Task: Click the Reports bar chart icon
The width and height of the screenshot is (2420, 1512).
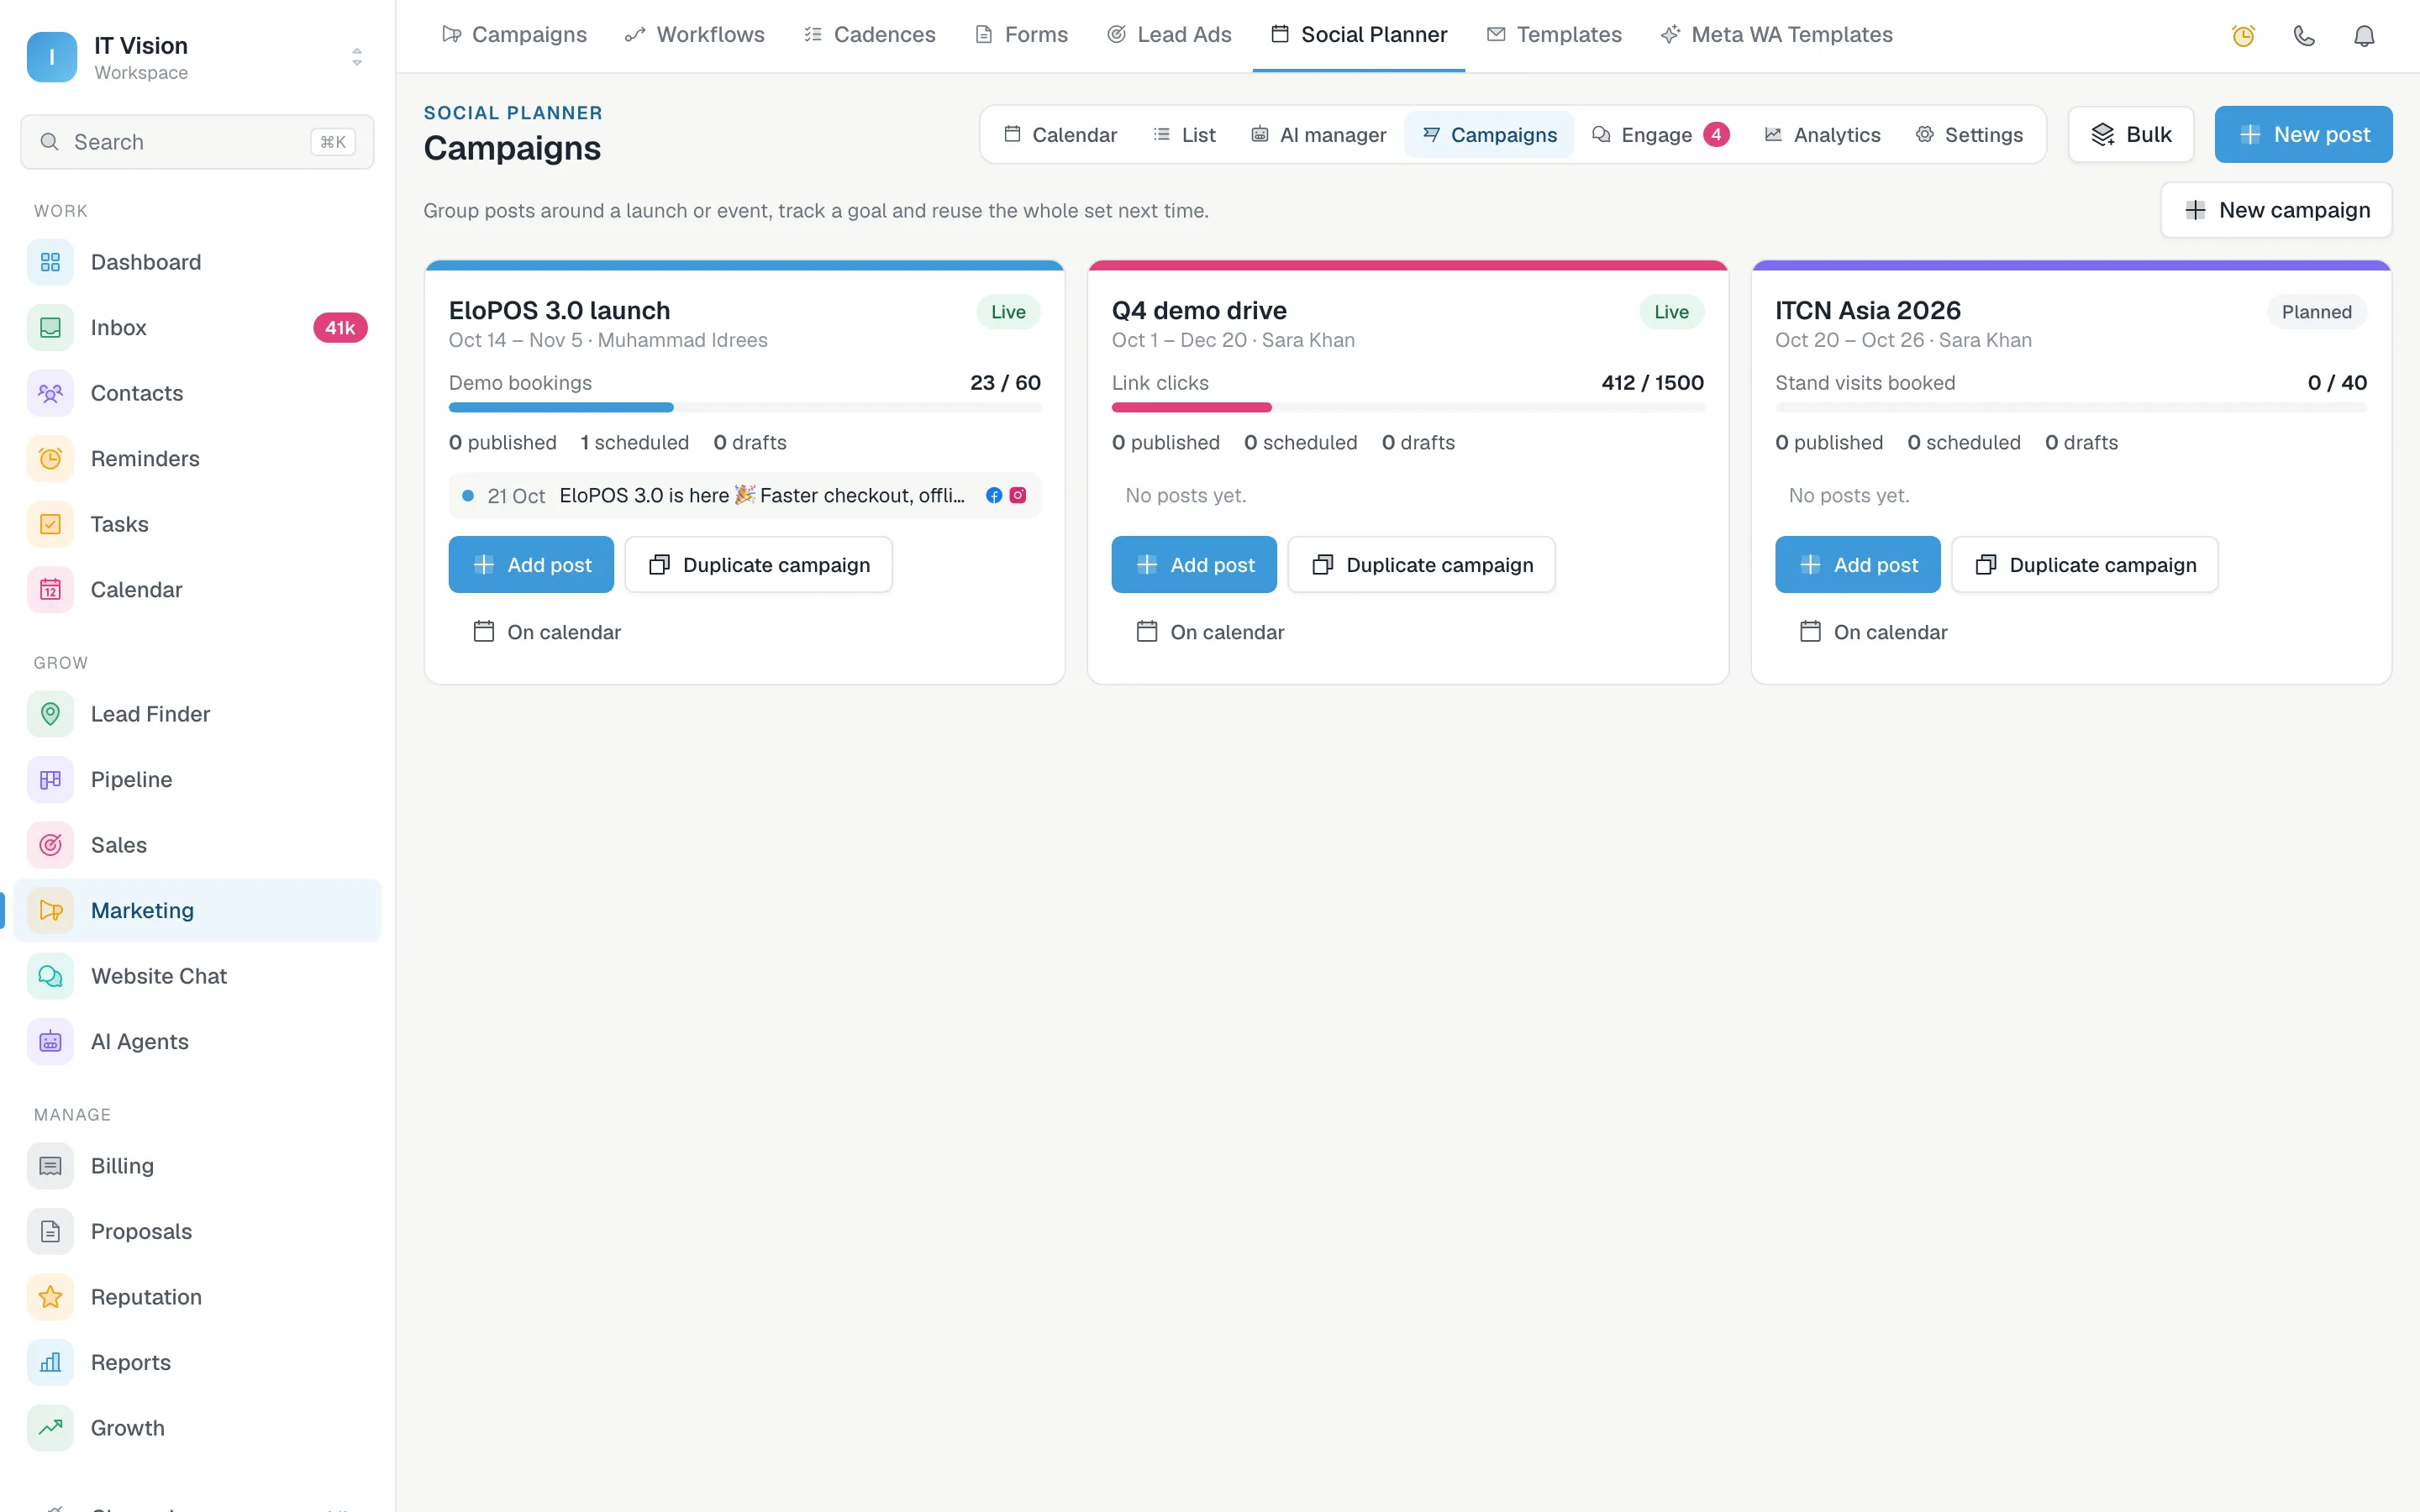Action: [x=50, y=1363]
